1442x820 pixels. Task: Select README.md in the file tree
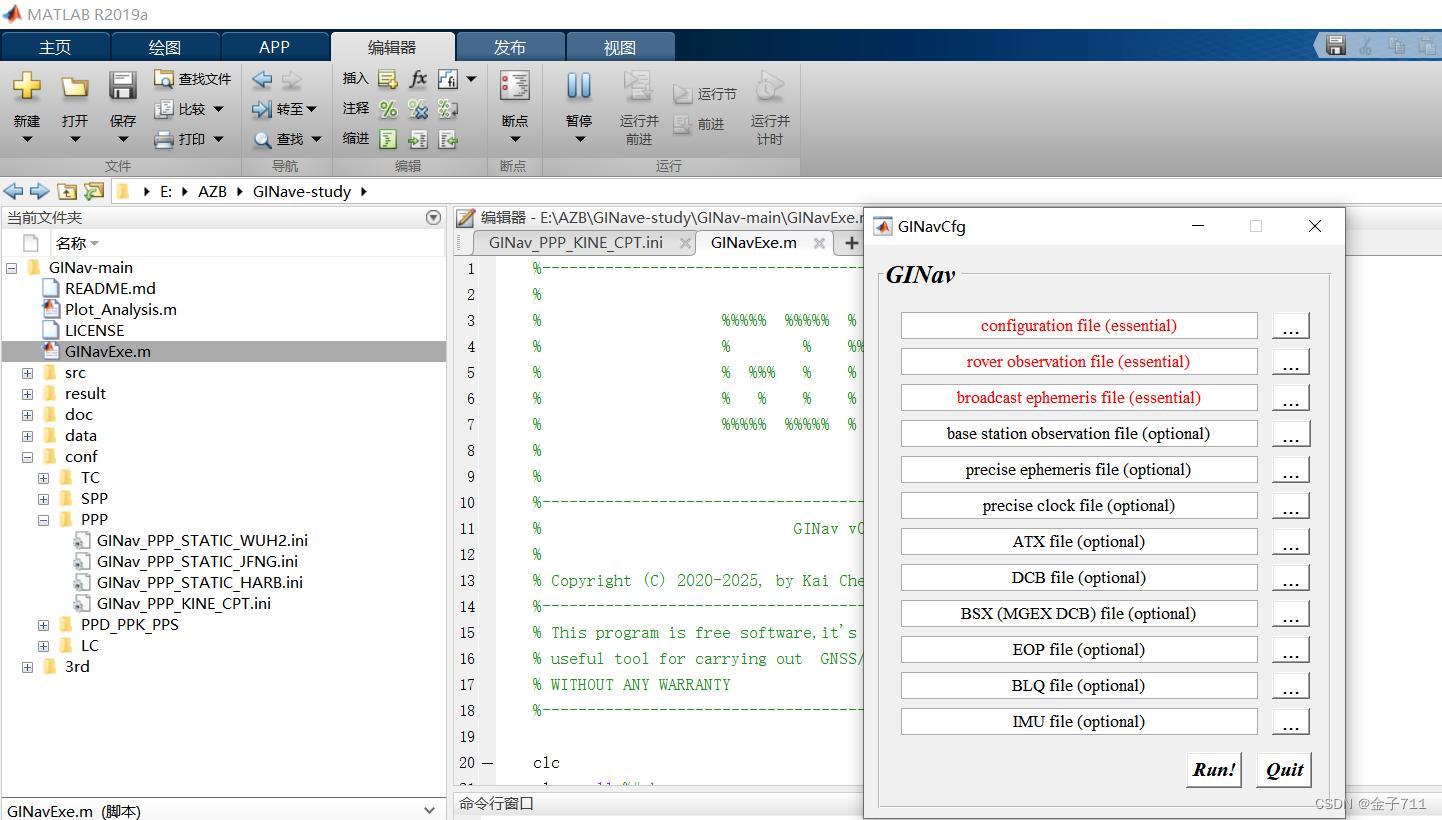[x=110, y=289]
